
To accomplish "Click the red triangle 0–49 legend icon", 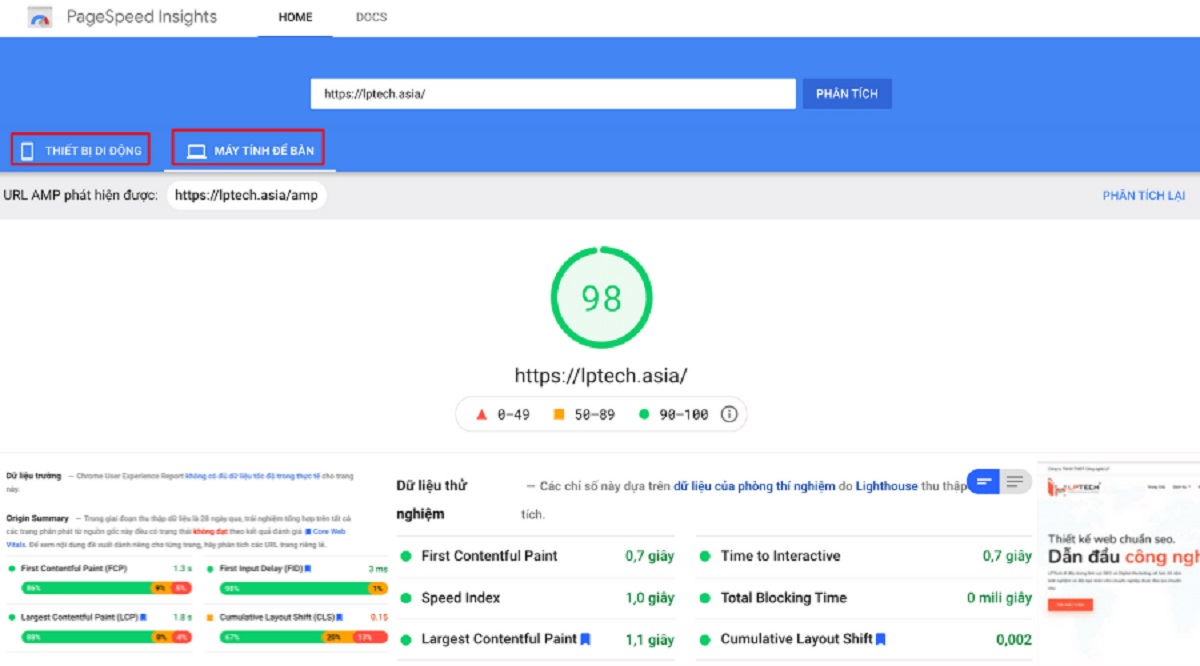I will point(480,414).
